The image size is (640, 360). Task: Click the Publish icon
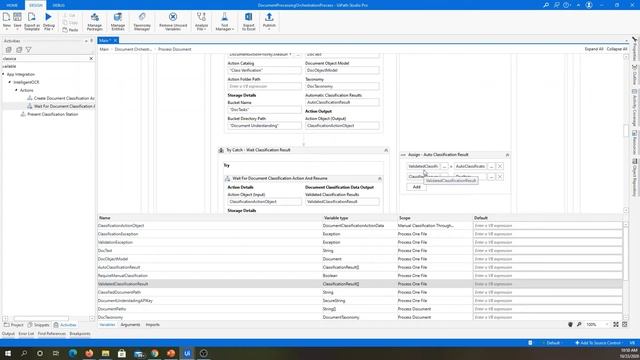click(269, 17)
